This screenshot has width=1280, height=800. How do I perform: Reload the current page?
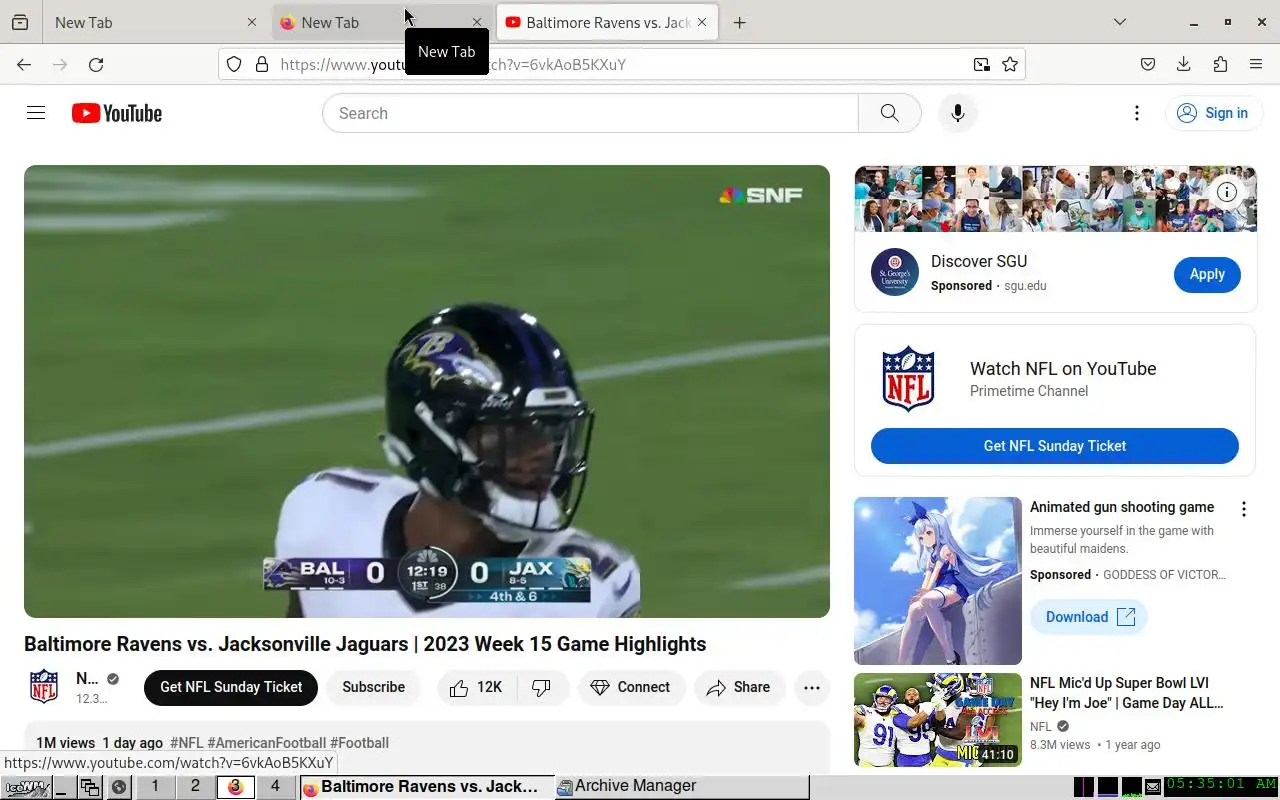(x=96, y=64)
